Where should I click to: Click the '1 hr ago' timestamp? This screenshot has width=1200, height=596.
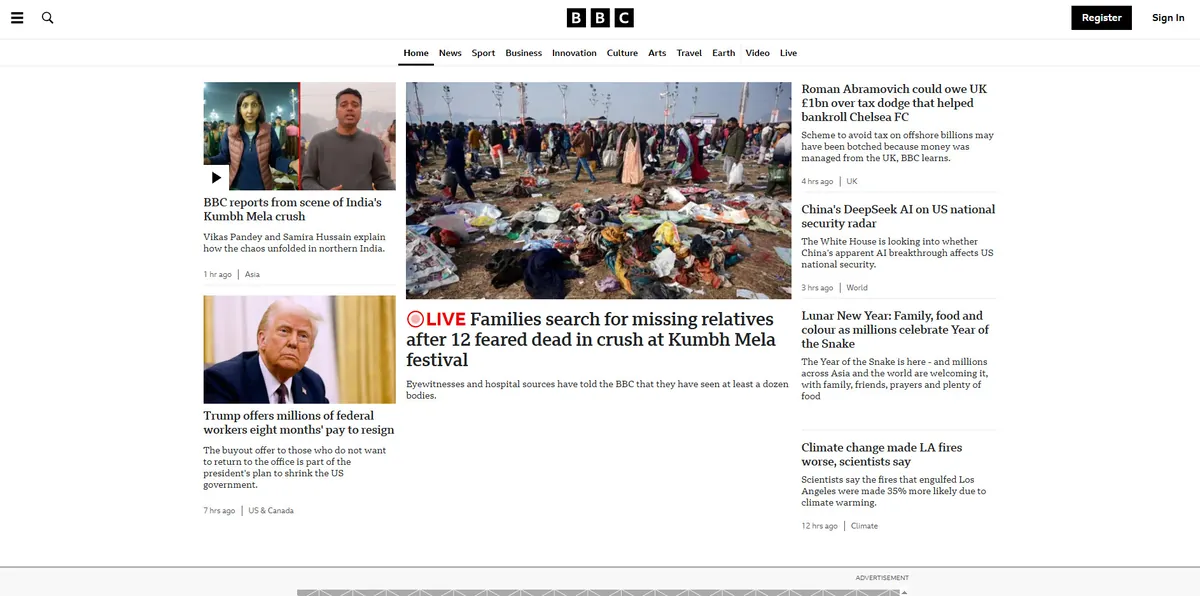217,274
